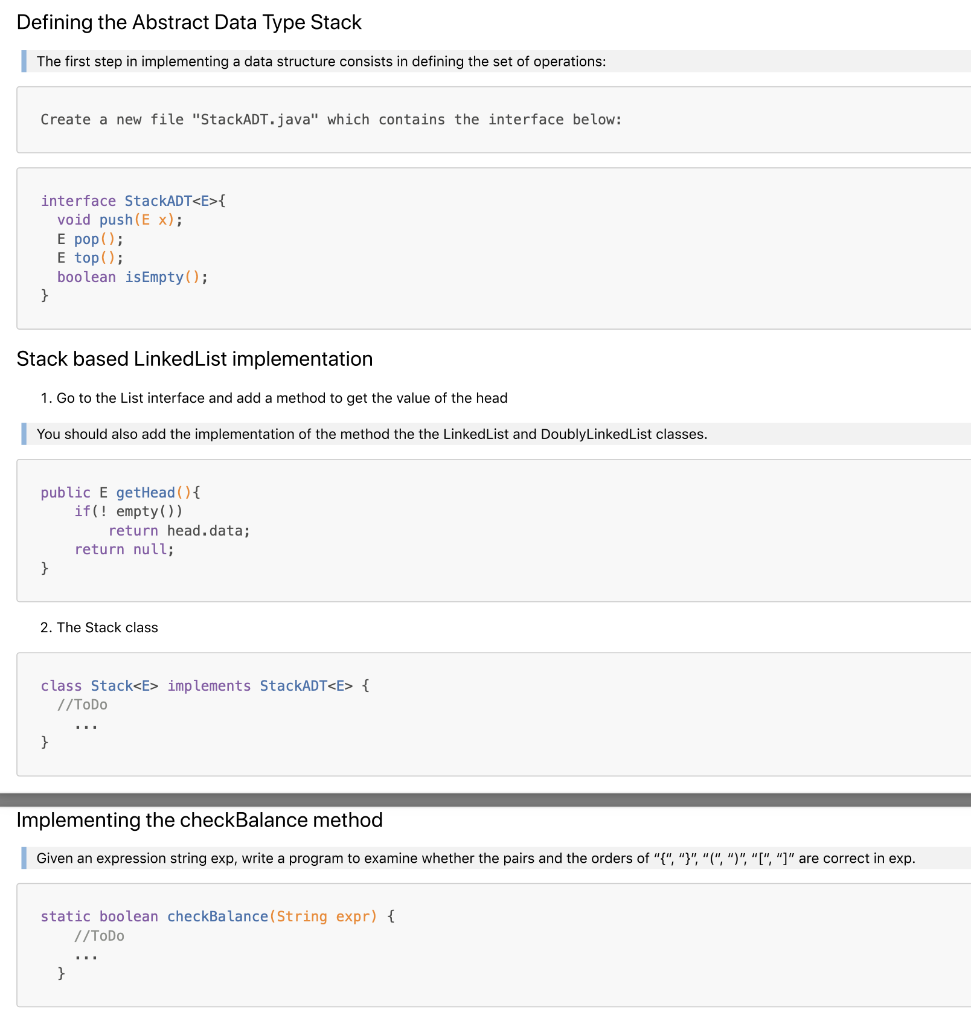Click the 'Stack based LinkedList implementation' heading
The width and height of the screenshot is (971, 1024).
pos(195,359)
